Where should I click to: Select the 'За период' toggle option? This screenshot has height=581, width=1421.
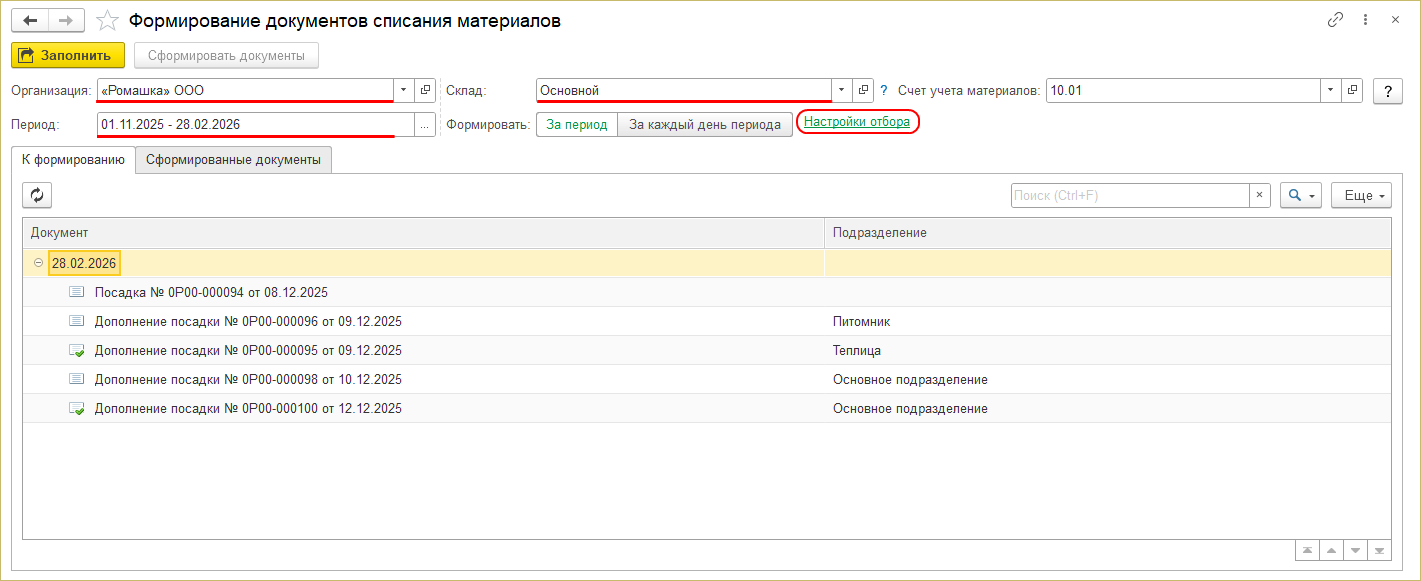577,124
